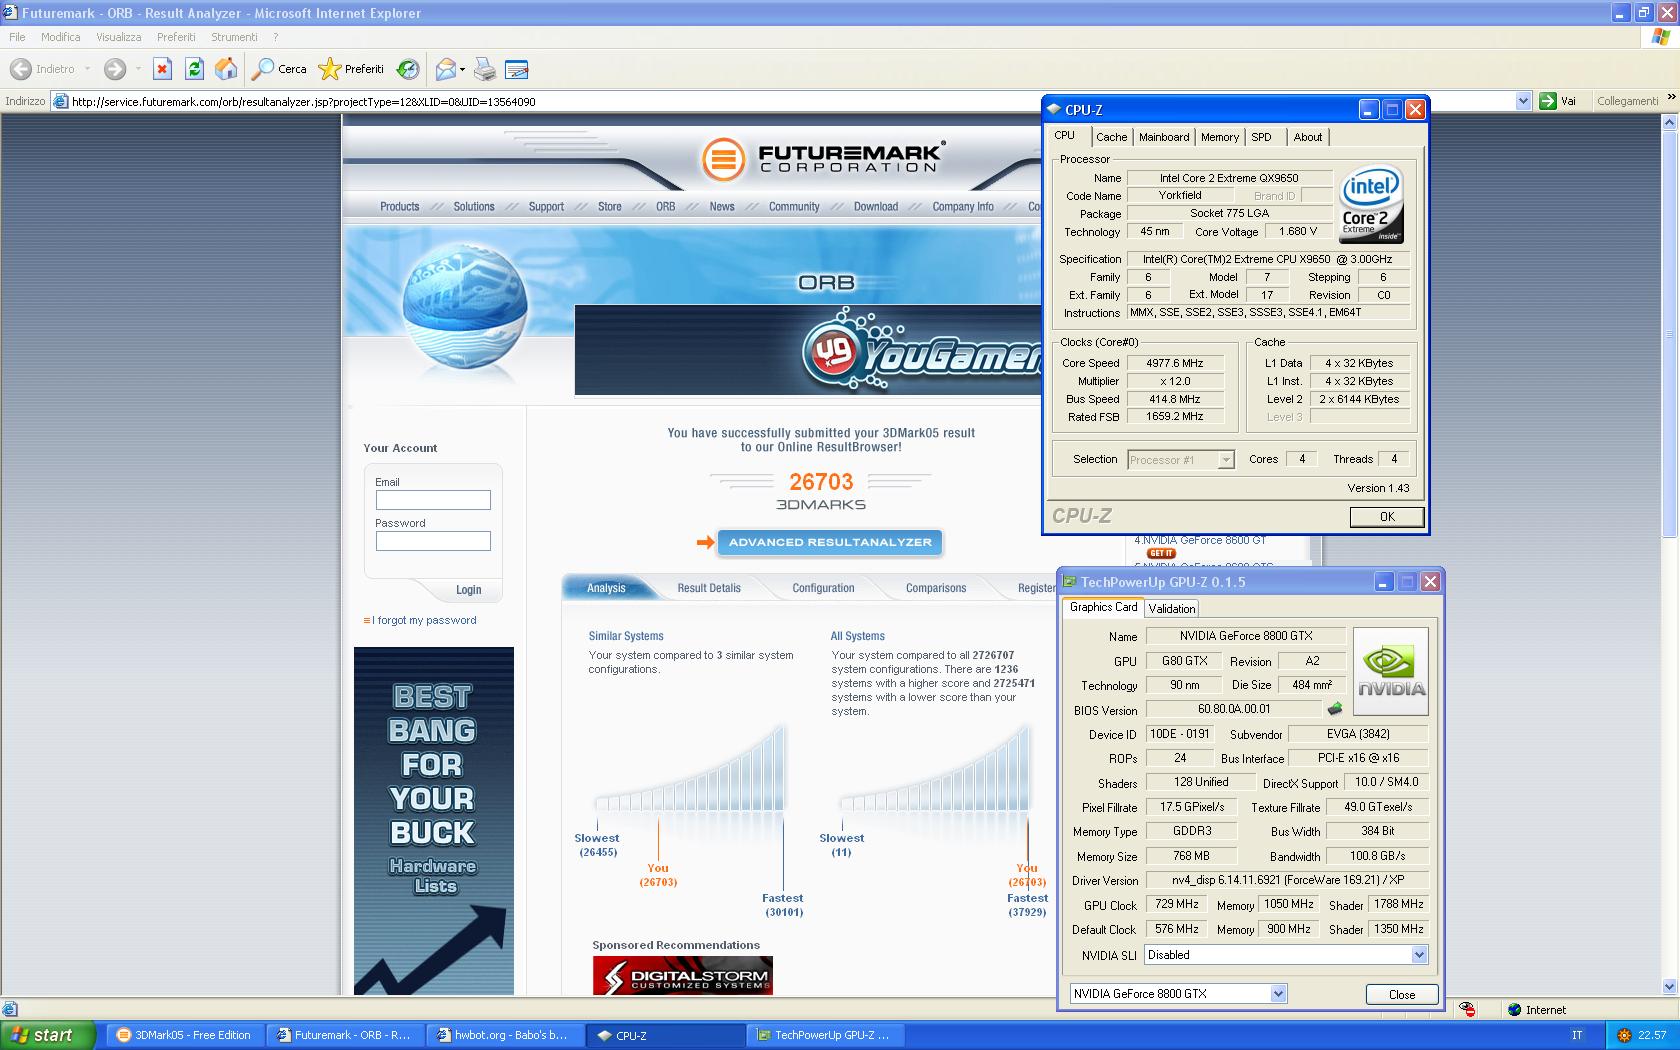Image resolution: width=1680 pixels, height=1050 pixels.
Task: Click the Advanced ResultAnalyzer button
Action: [x=829, y=542]
